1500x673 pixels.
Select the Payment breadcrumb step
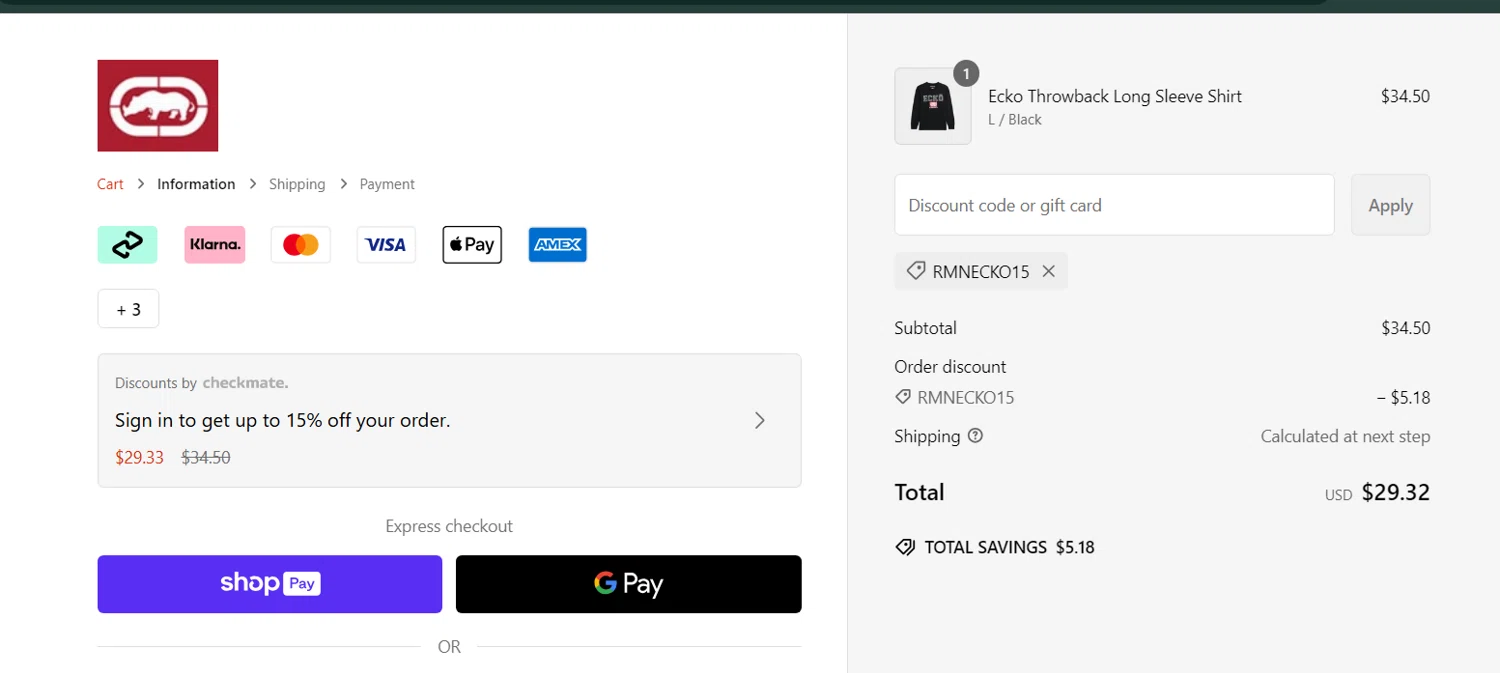tap(387, 184)
